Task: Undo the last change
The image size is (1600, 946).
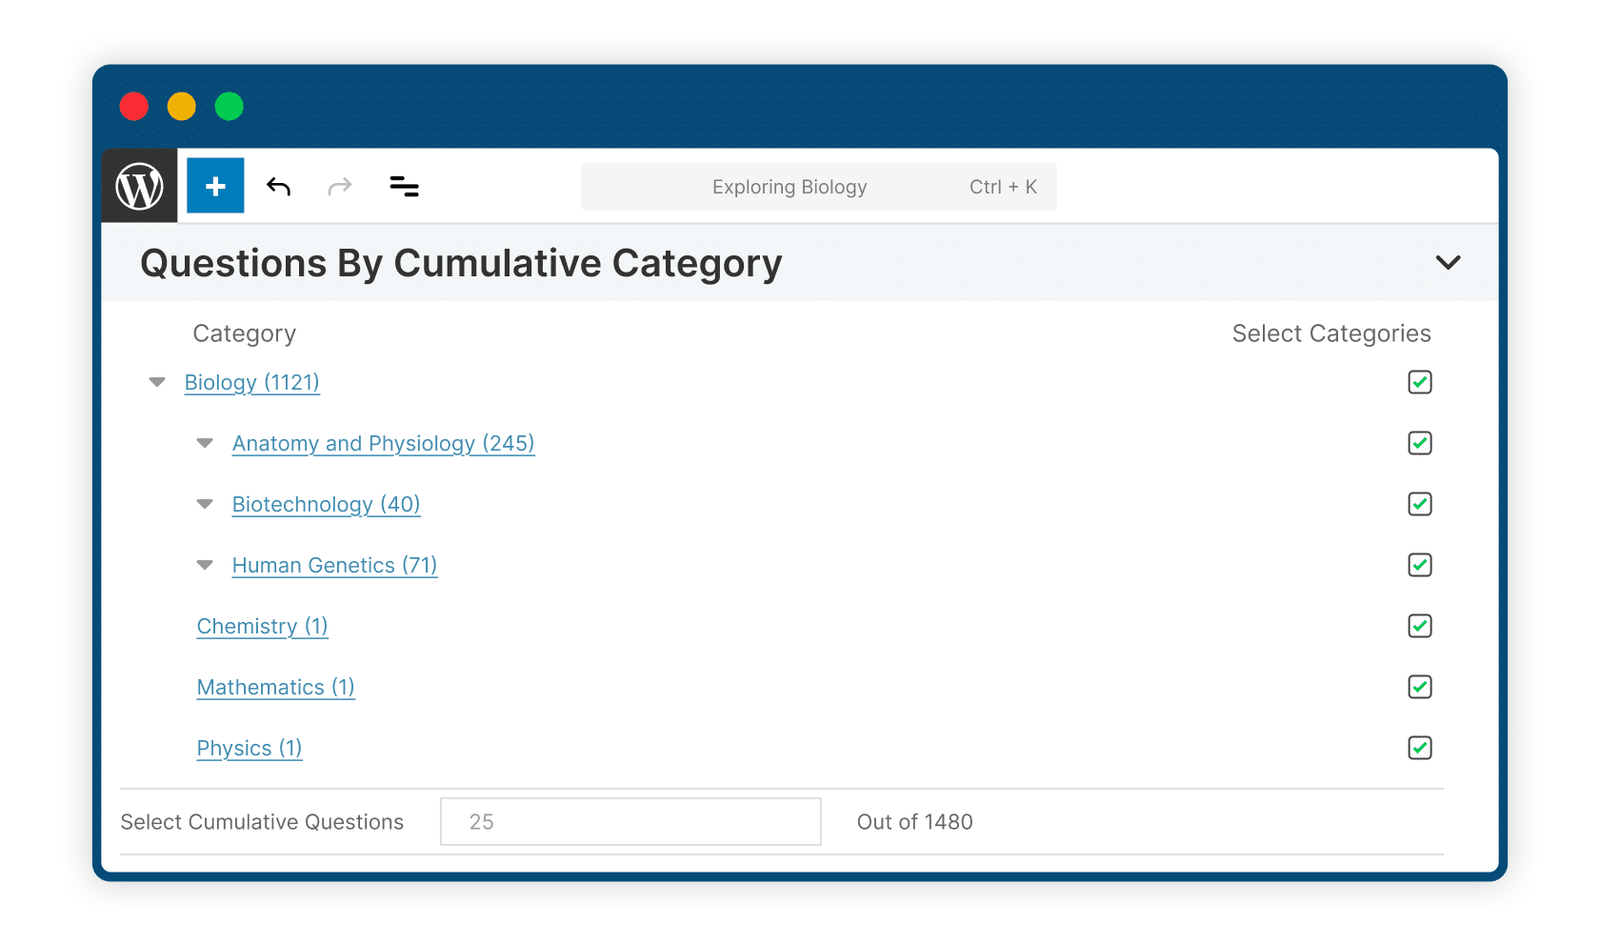Action: pos(279,186)
